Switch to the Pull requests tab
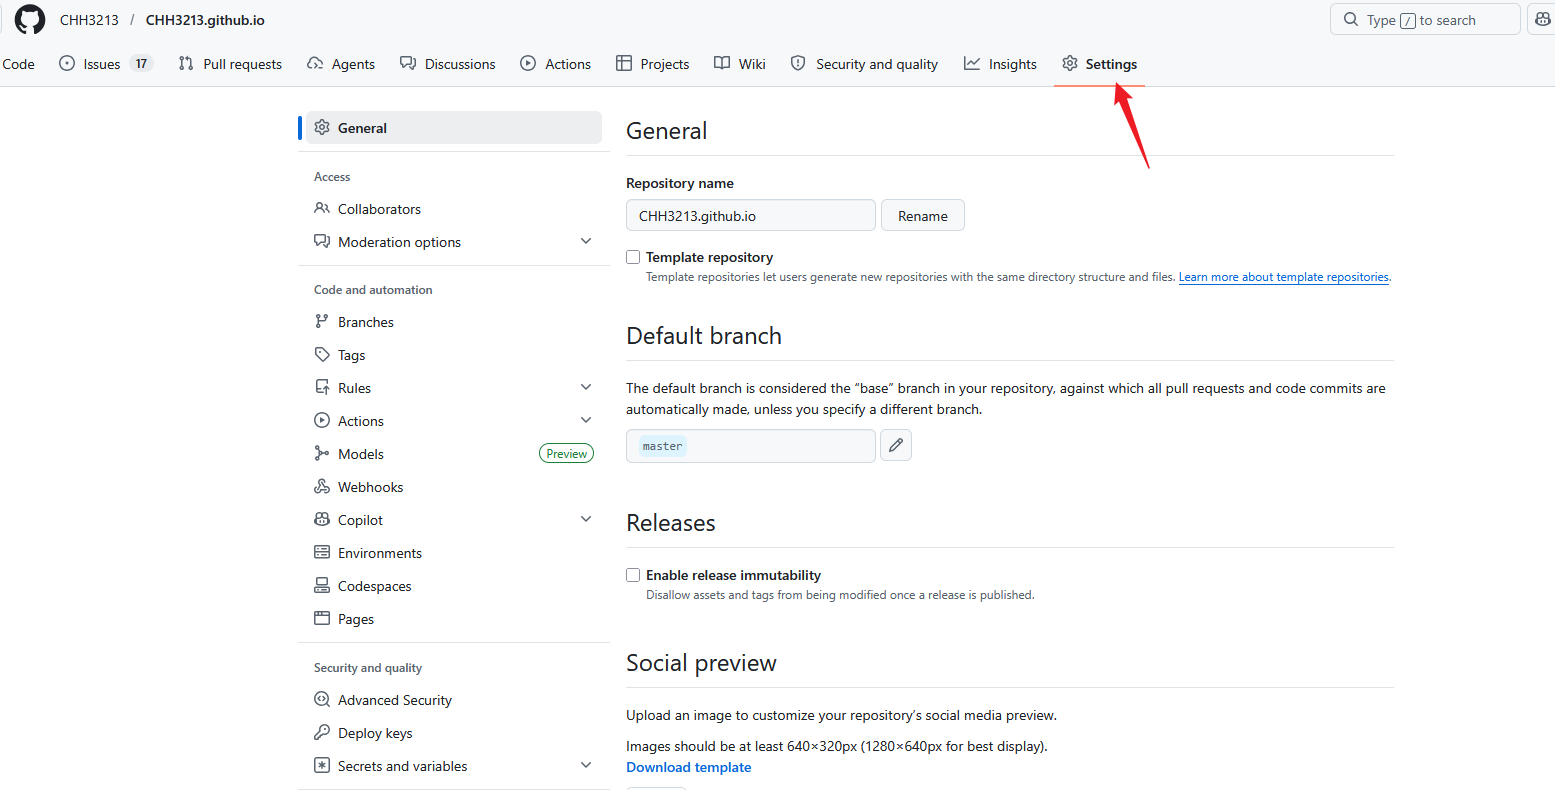Screen dimensions: 1555x790 [230, 64]
